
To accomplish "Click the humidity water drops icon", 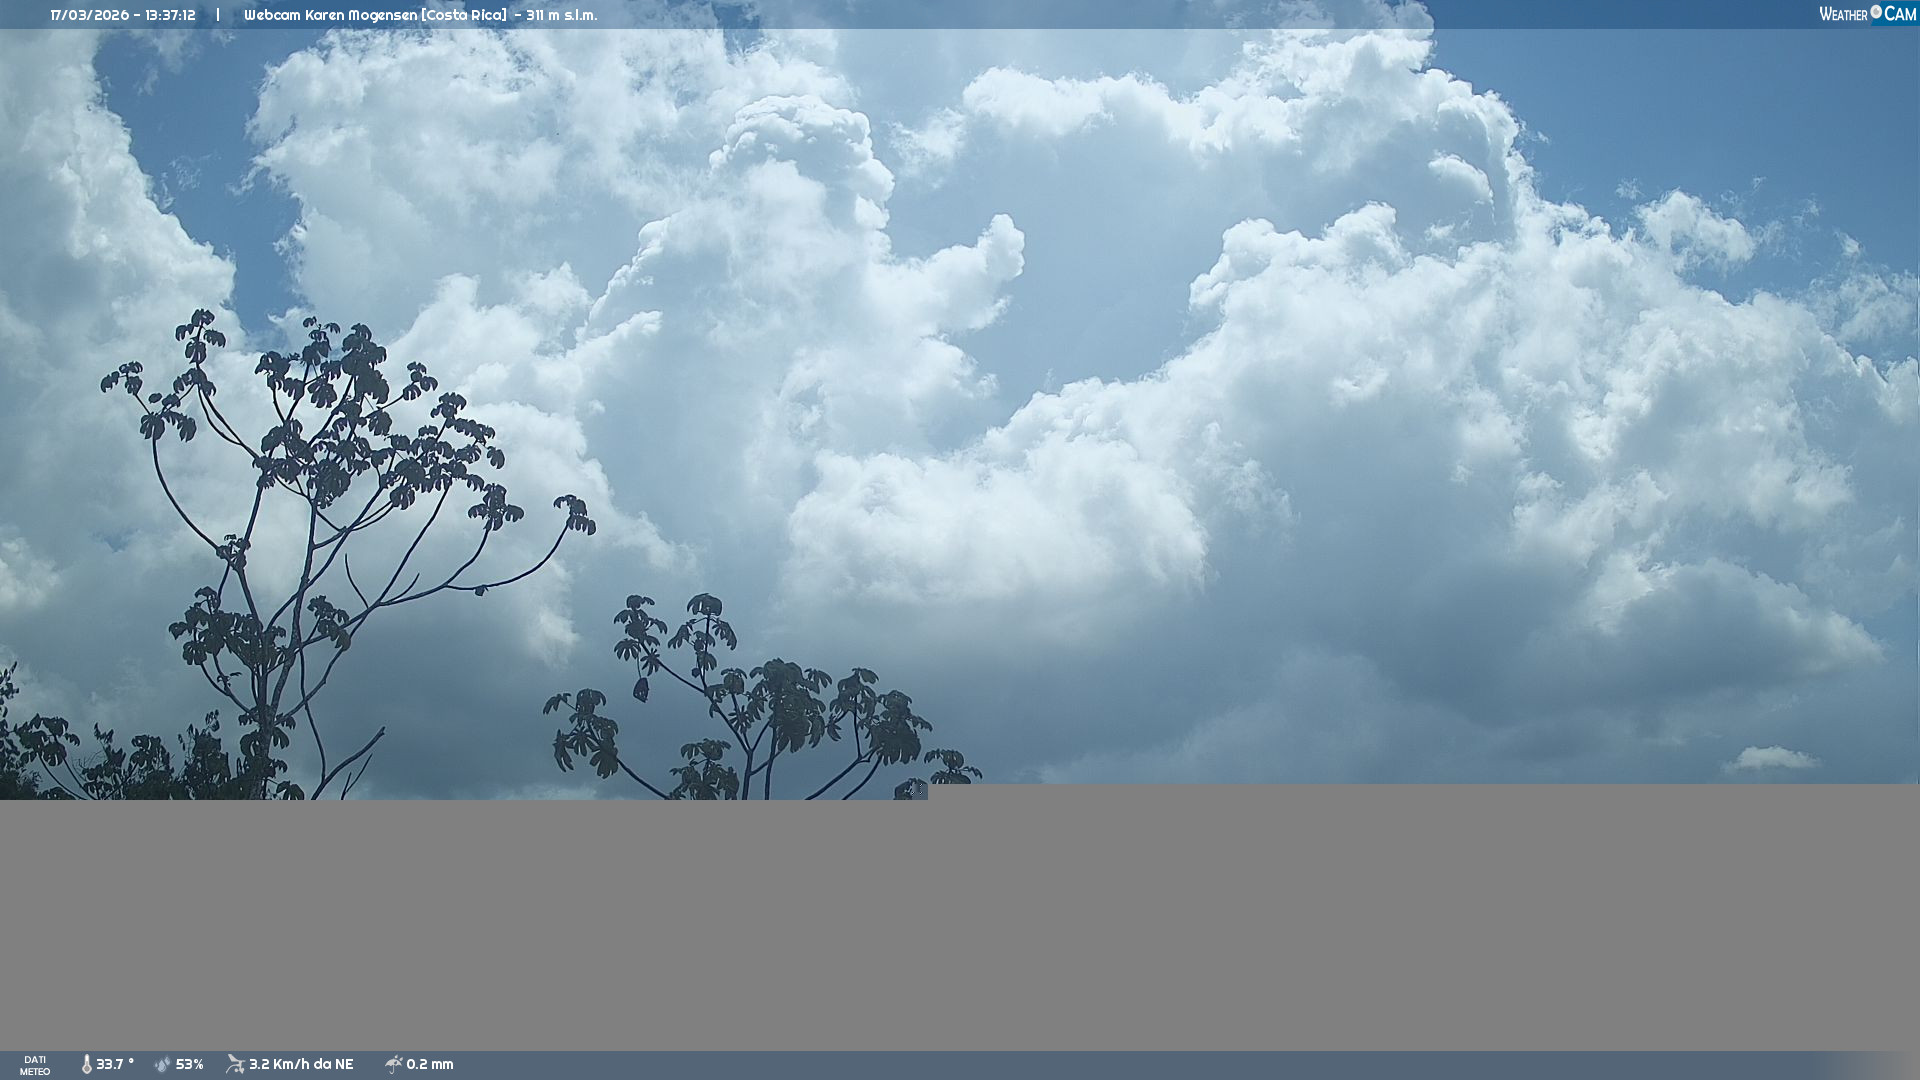I will [x=163, y=1065].
